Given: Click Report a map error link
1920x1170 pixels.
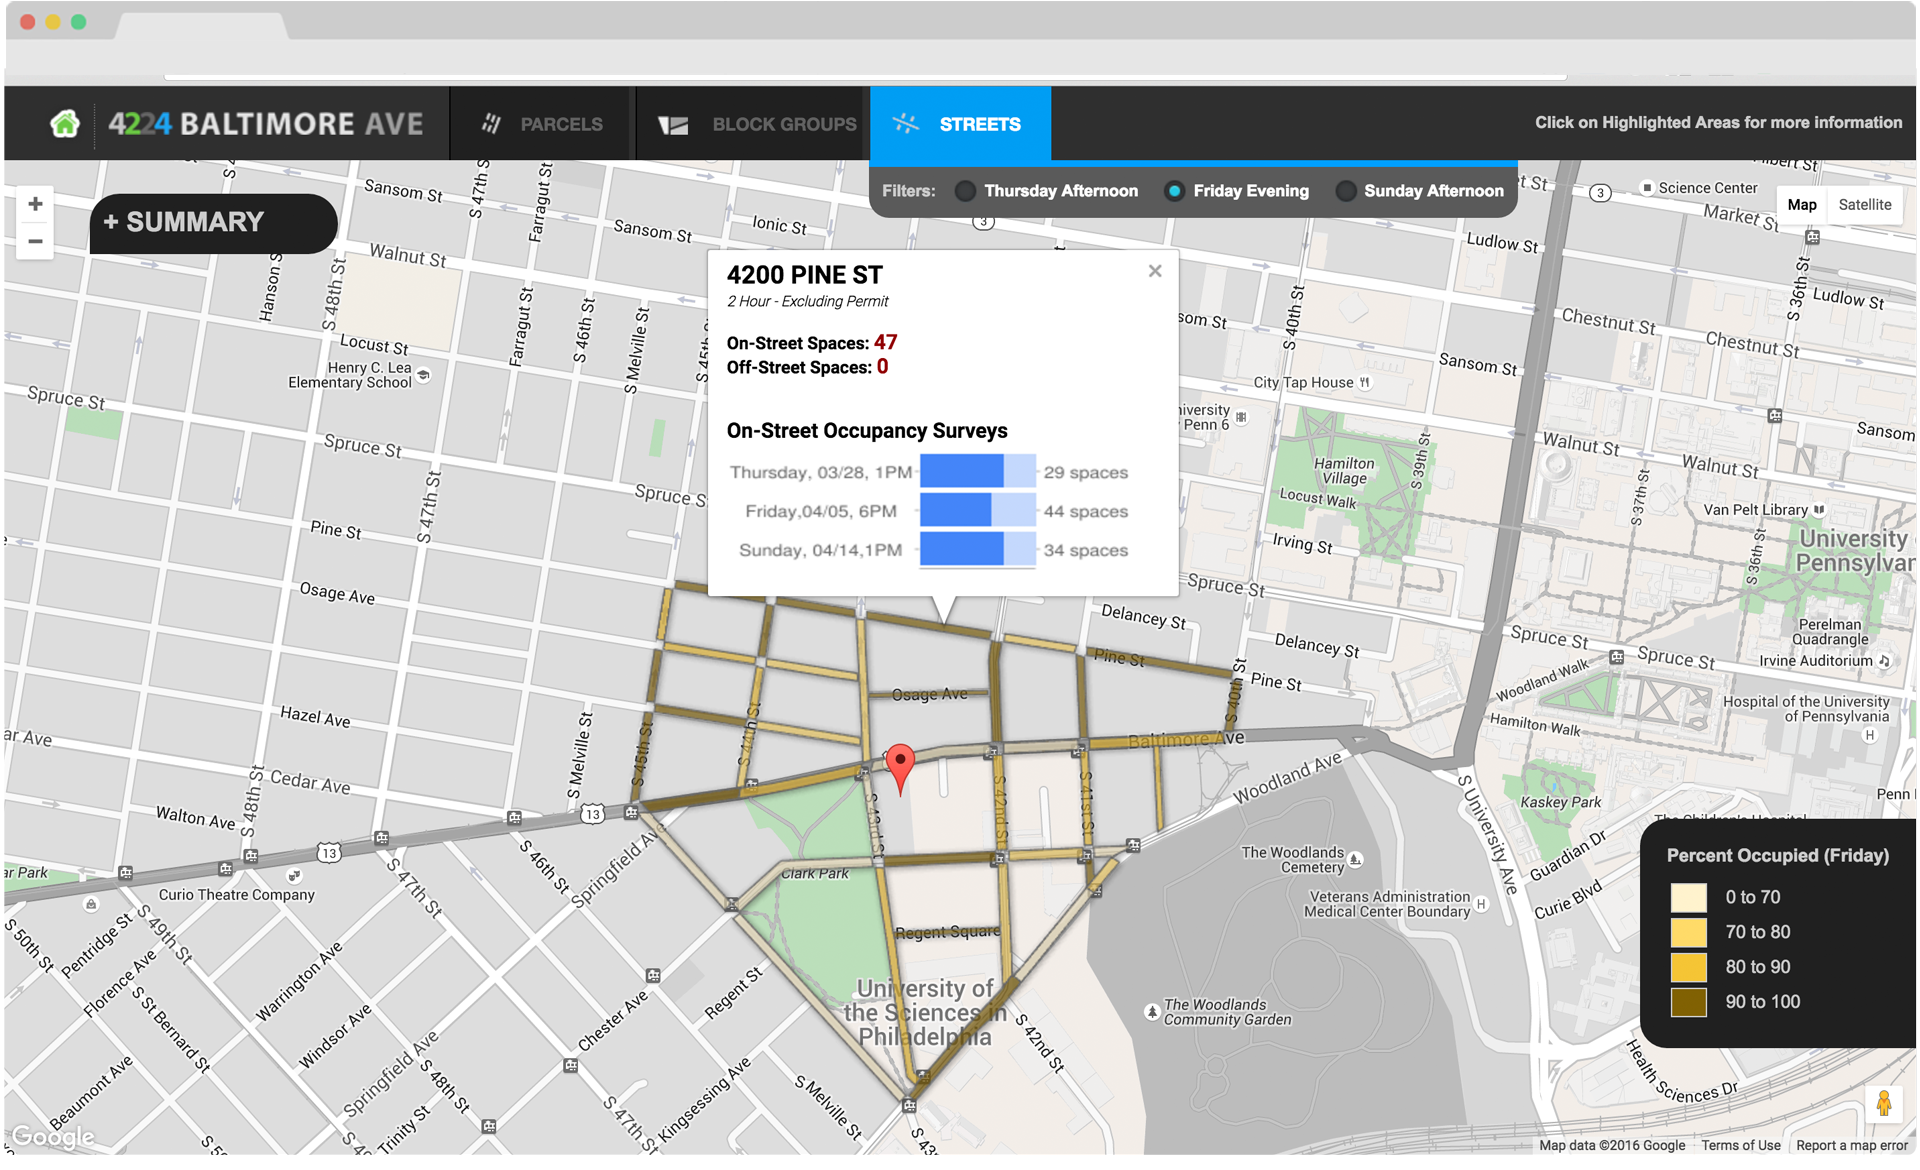Looking at the screenshot, I should 1852,1145.
